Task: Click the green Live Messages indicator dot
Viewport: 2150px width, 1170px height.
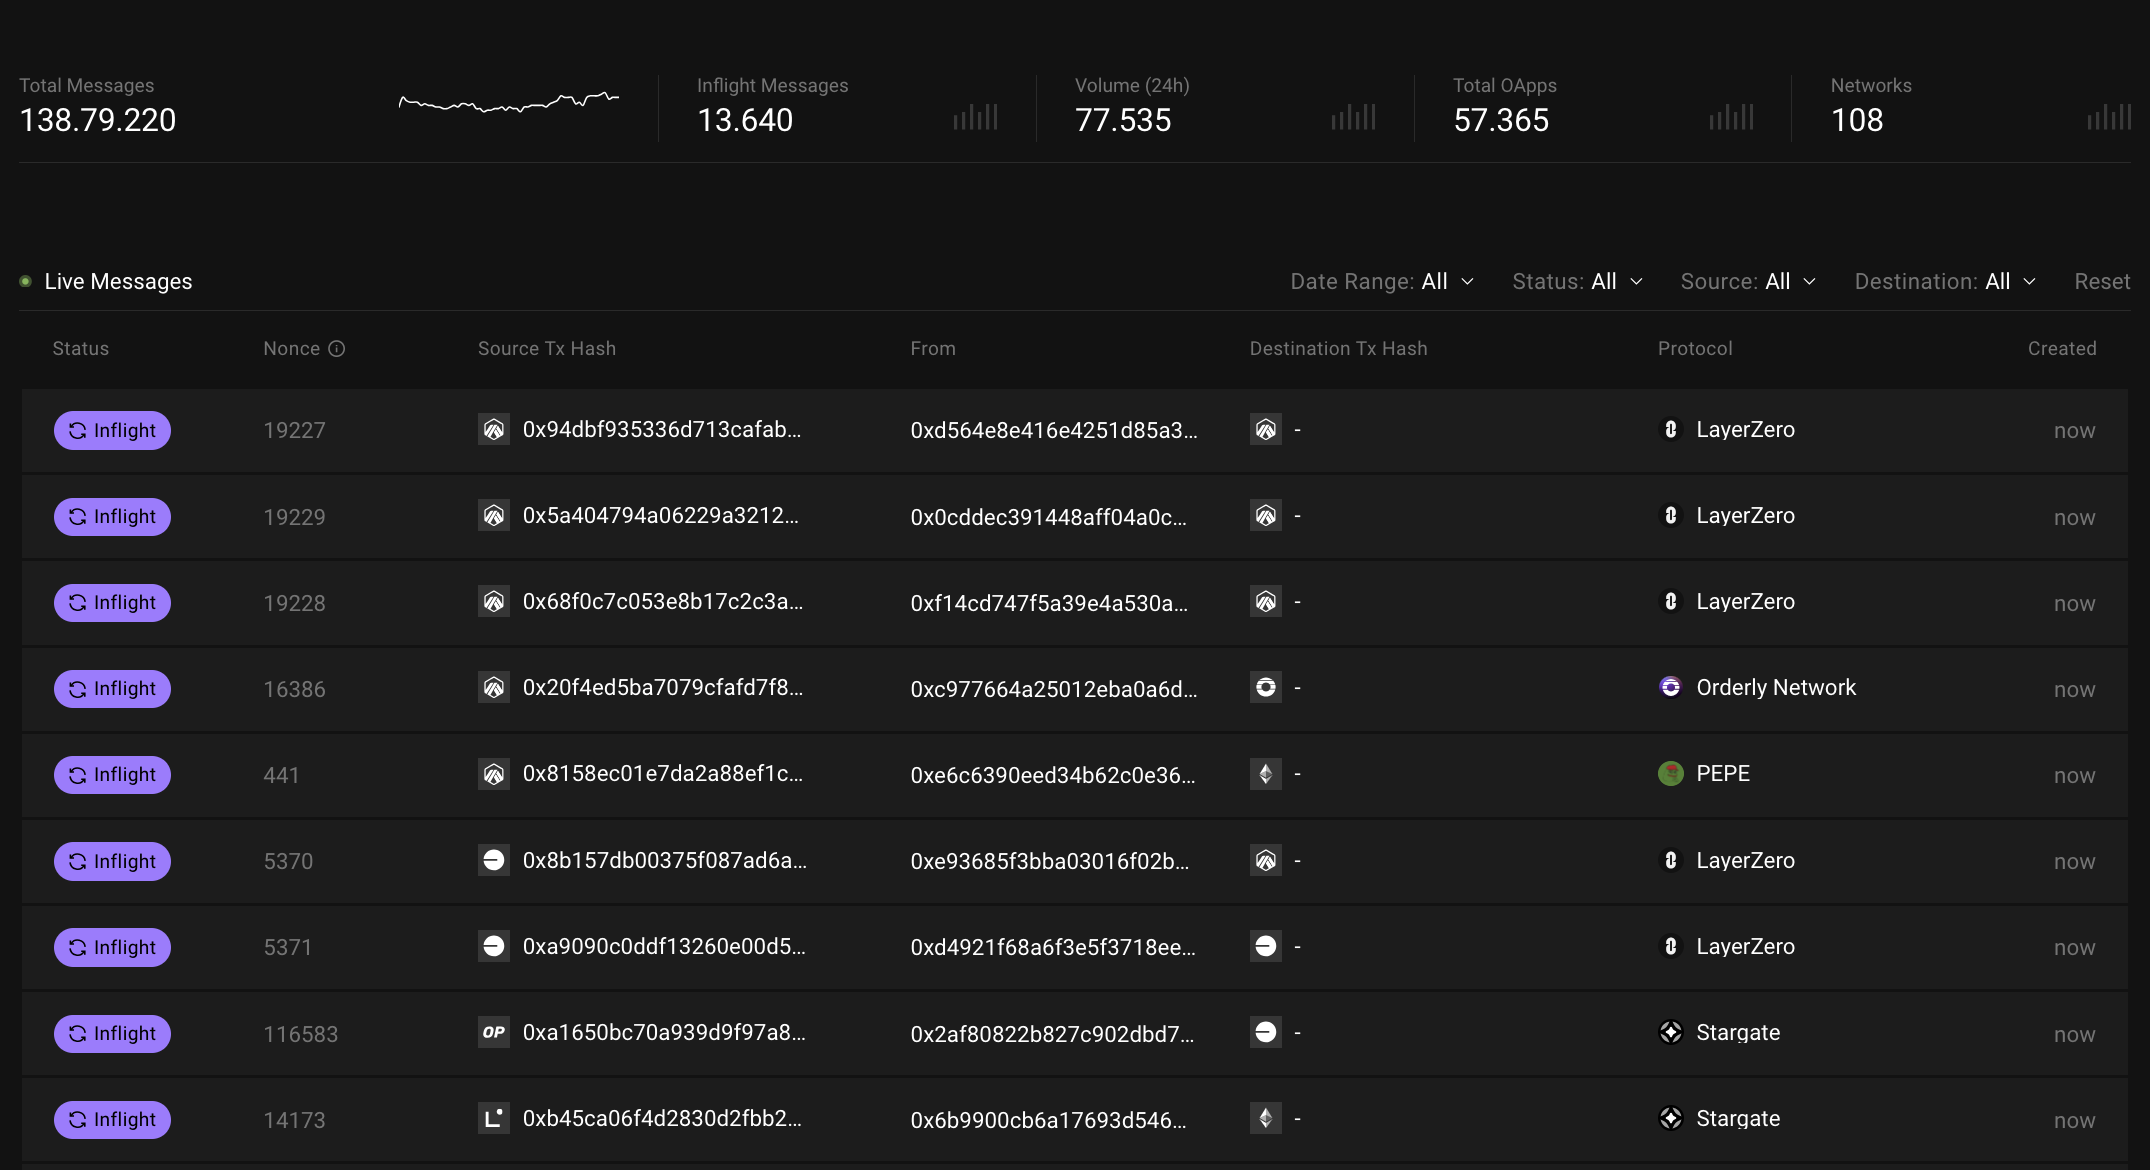Action: 26,282
